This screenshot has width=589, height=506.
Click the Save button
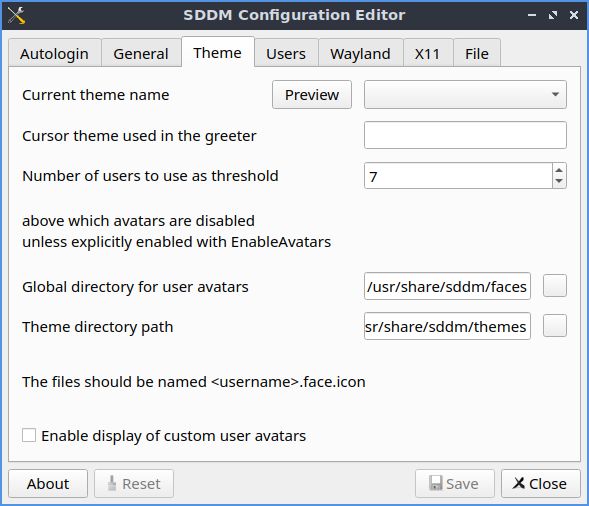(x=455, y=484)
